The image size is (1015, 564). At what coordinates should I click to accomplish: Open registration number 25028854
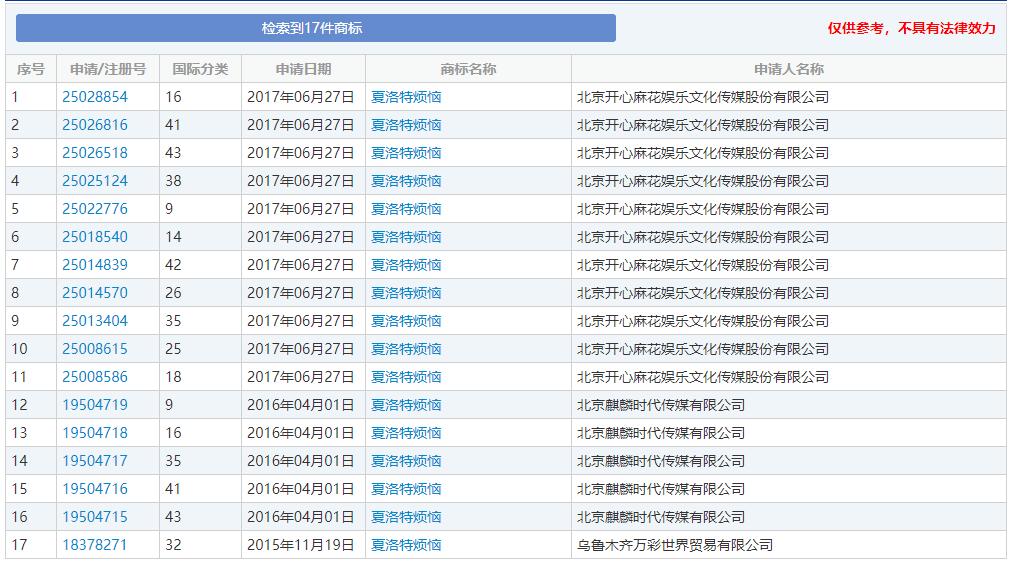click(95, 97)
